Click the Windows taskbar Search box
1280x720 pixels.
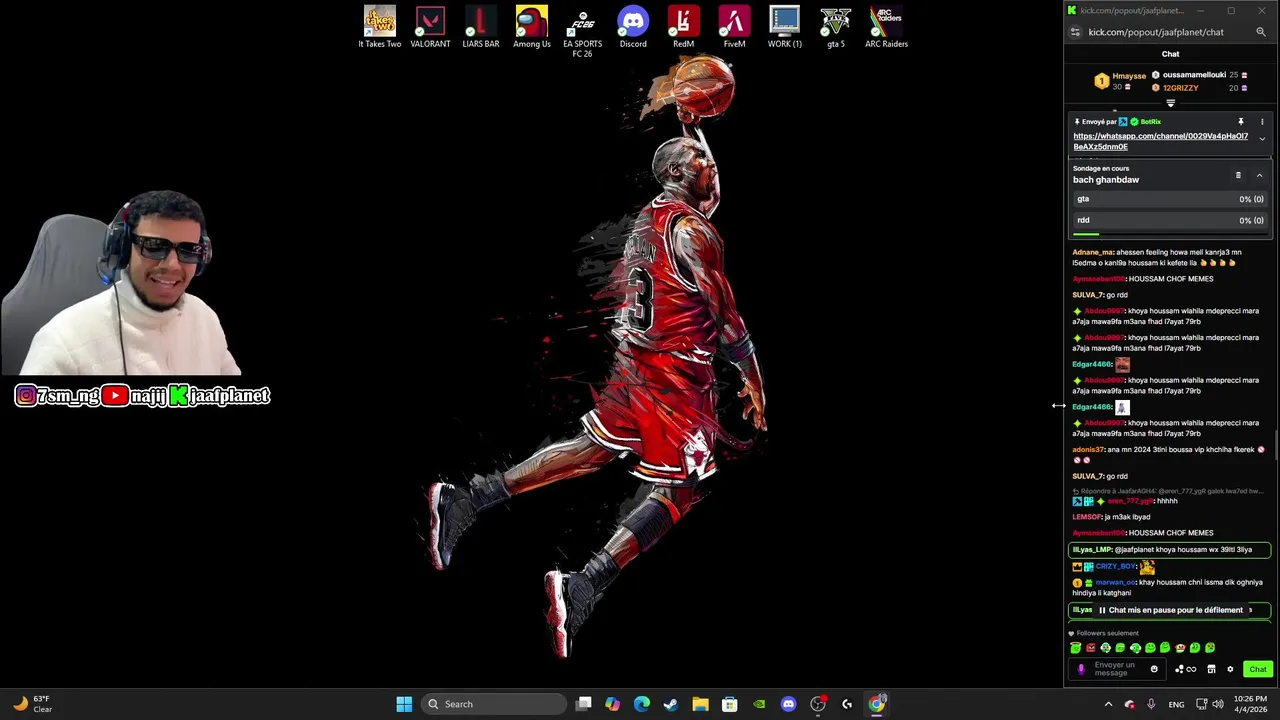click(495, 704)
